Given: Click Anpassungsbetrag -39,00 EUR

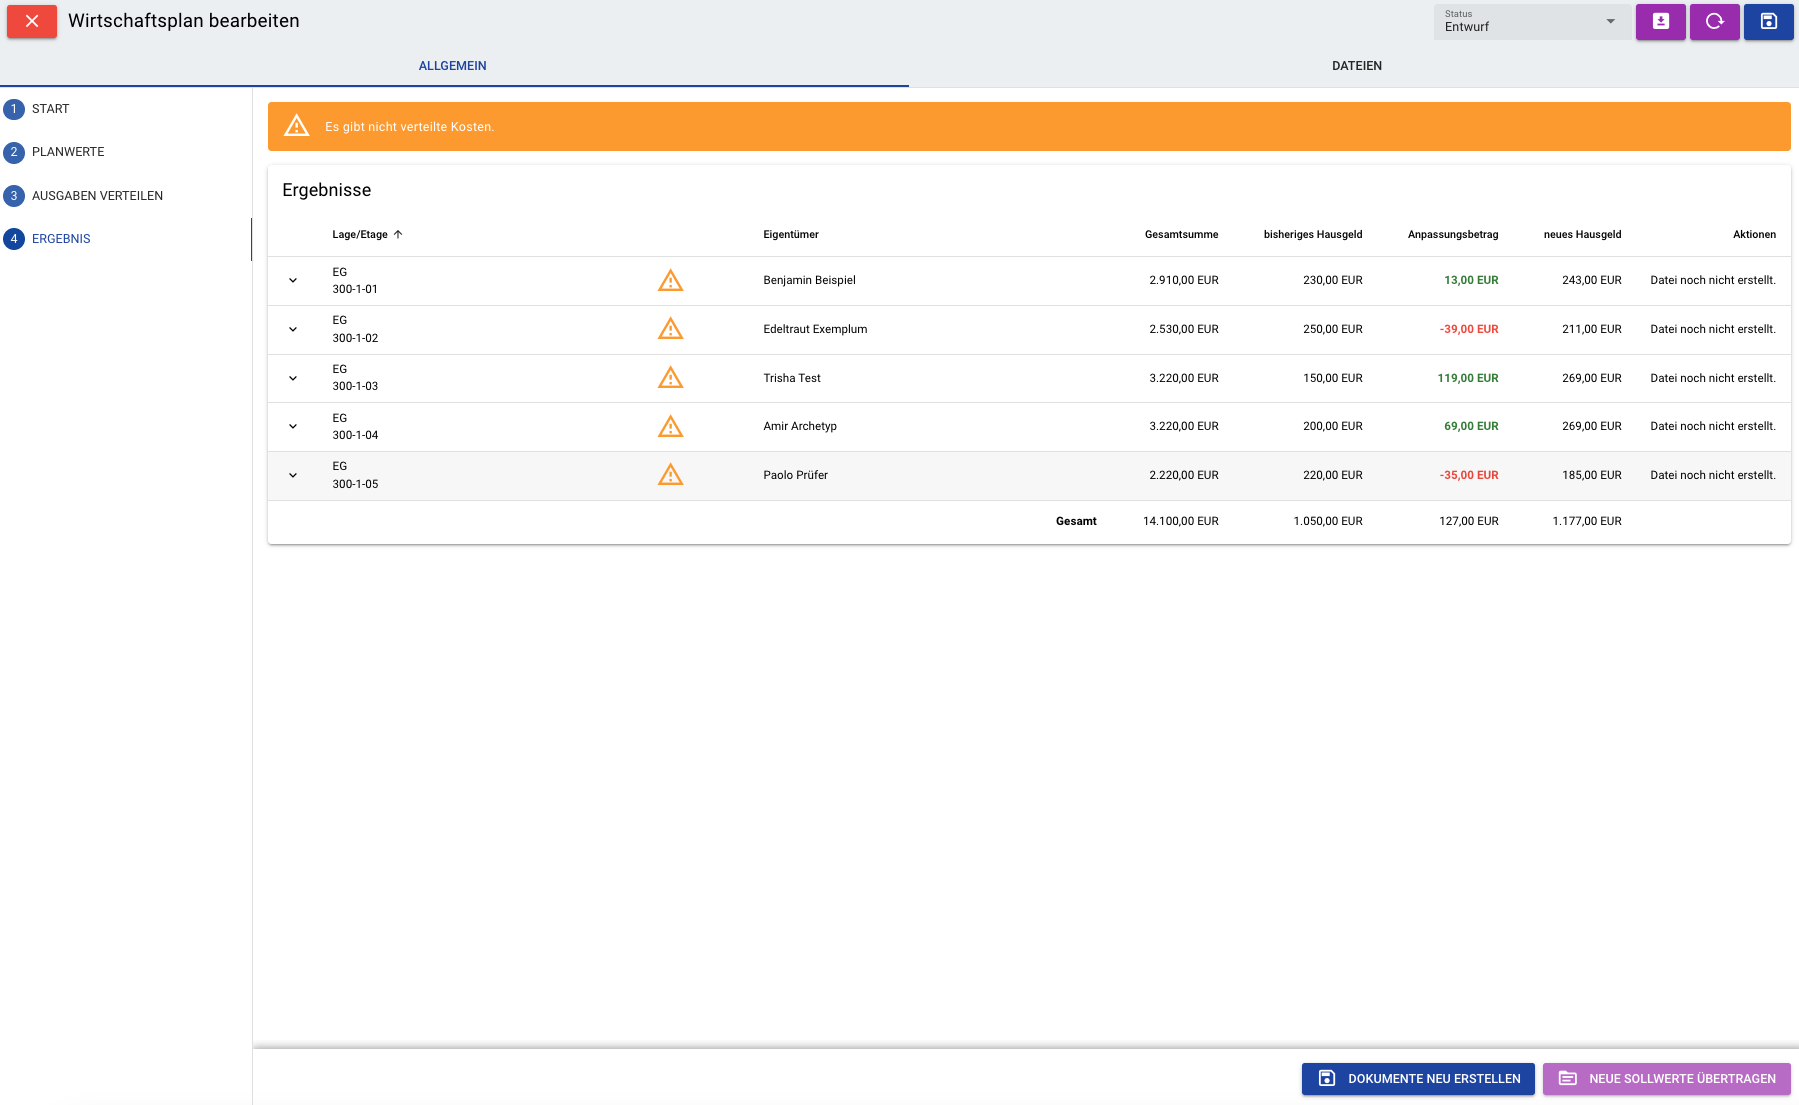Looking at the screenshot, I should point(1469,330).
